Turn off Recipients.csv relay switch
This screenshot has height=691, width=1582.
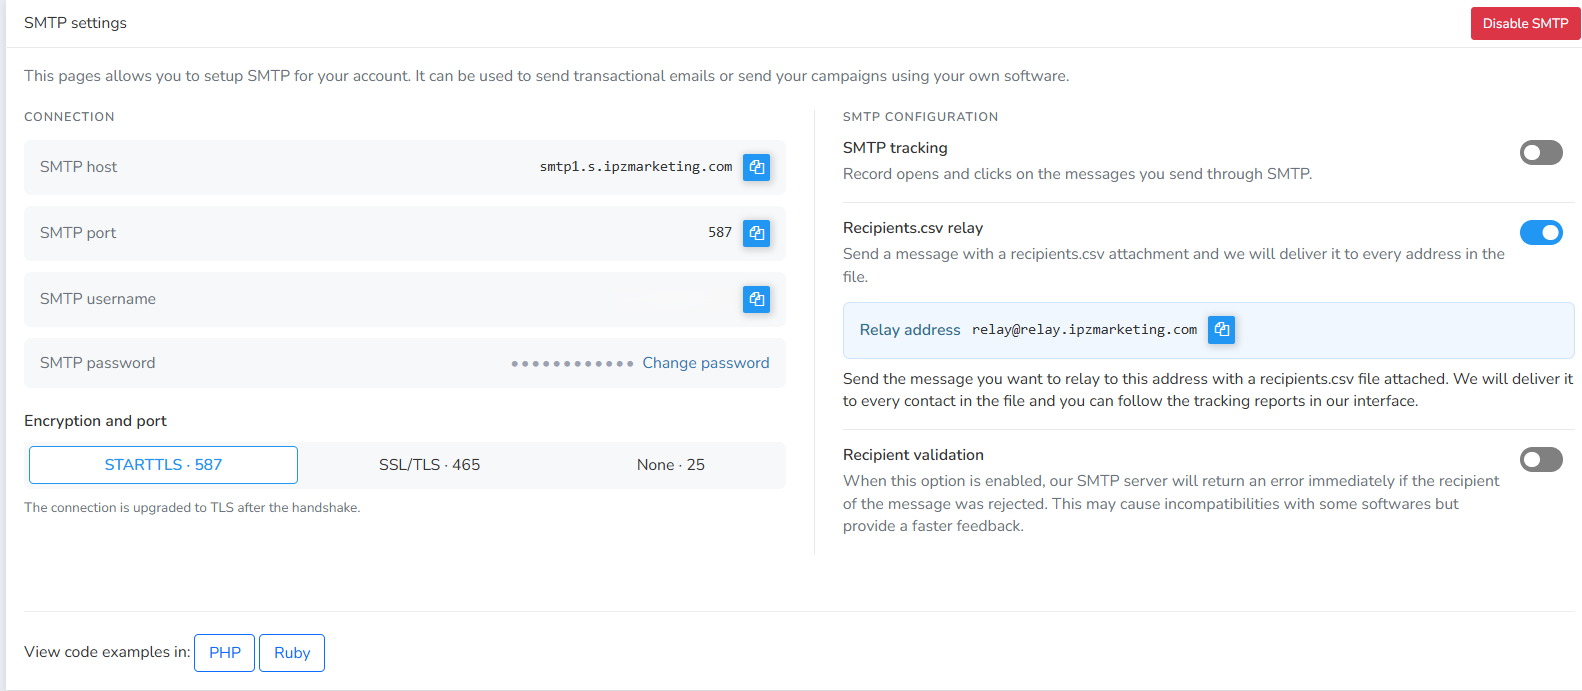coord(1541,232)
